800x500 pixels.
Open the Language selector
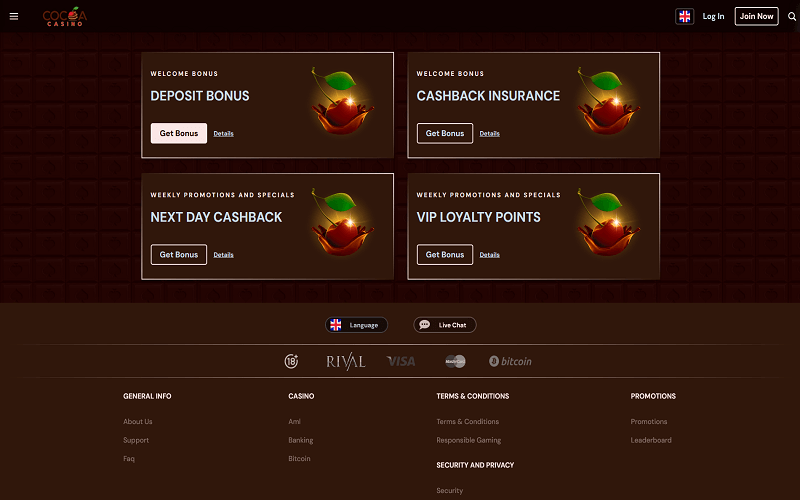356,325
